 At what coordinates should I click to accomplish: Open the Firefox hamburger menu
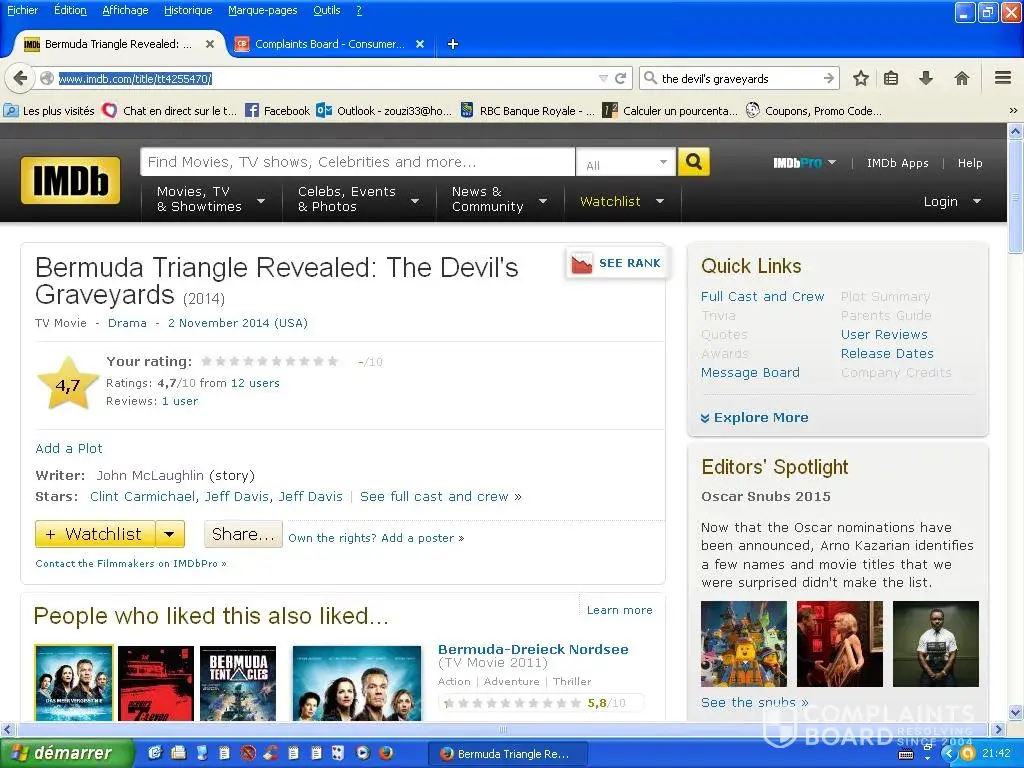[1002, 78]
